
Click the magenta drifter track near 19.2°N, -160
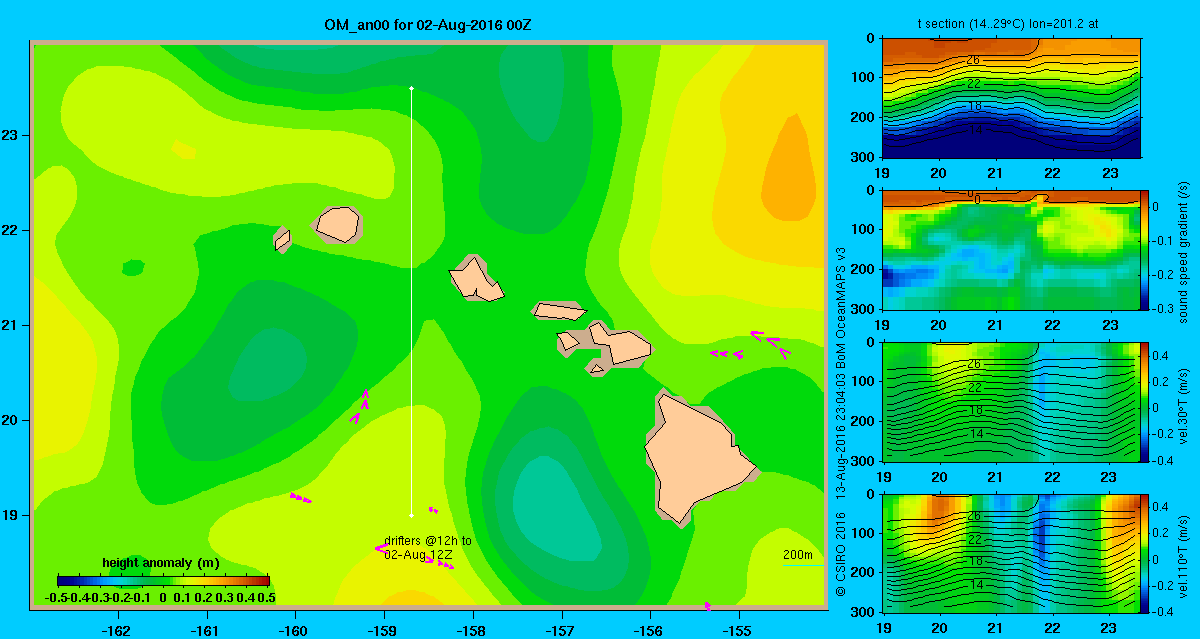click(301, 497)
